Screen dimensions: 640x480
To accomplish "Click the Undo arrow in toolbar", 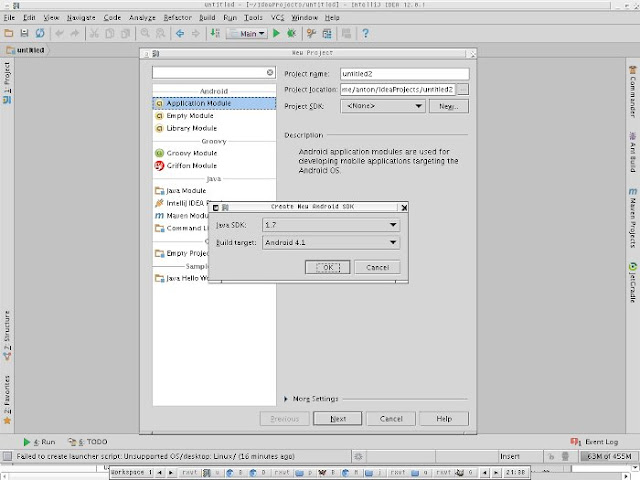I will pos(60,33).
